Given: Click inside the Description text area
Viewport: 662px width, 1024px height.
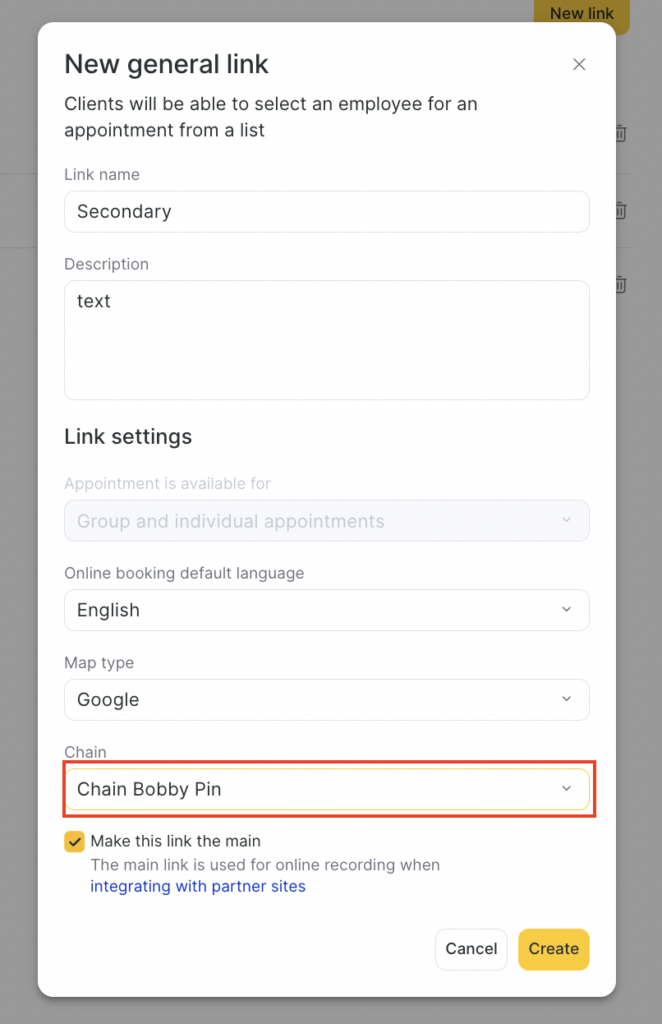Looking at the screenshot, I should point(326,340).
